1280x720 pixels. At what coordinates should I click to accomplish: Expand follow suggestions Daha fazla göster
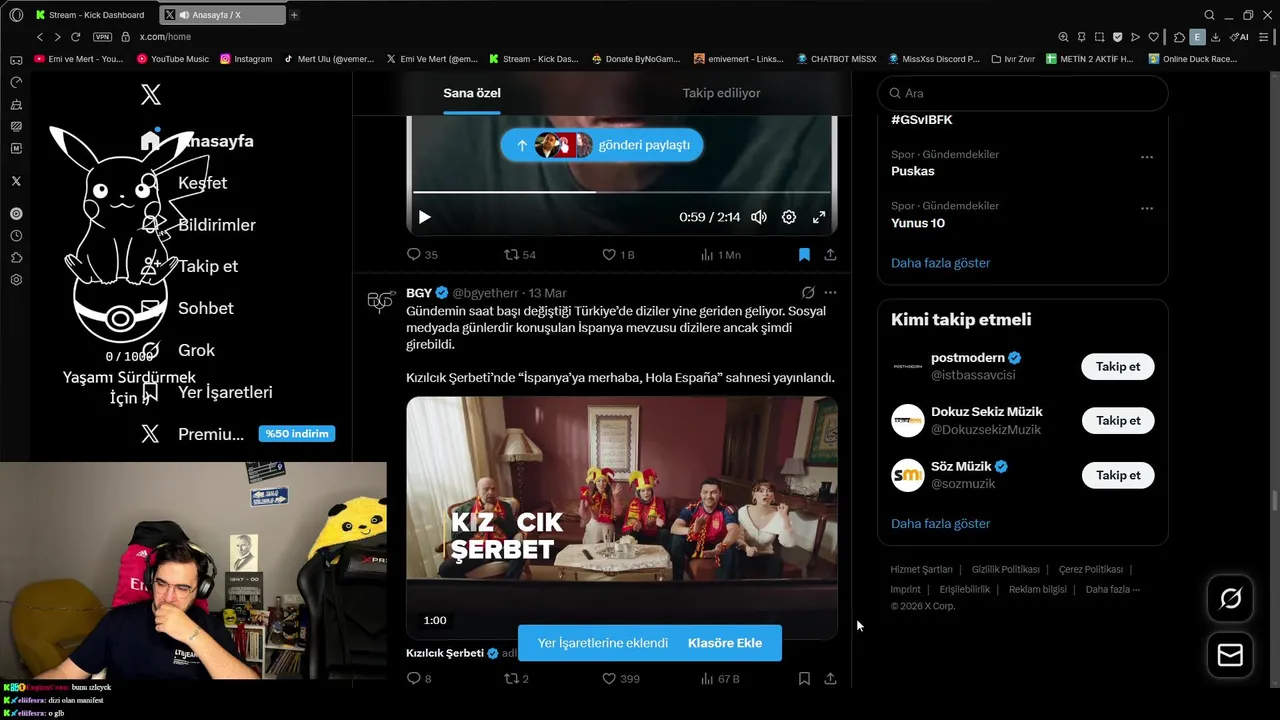(940, 524)
